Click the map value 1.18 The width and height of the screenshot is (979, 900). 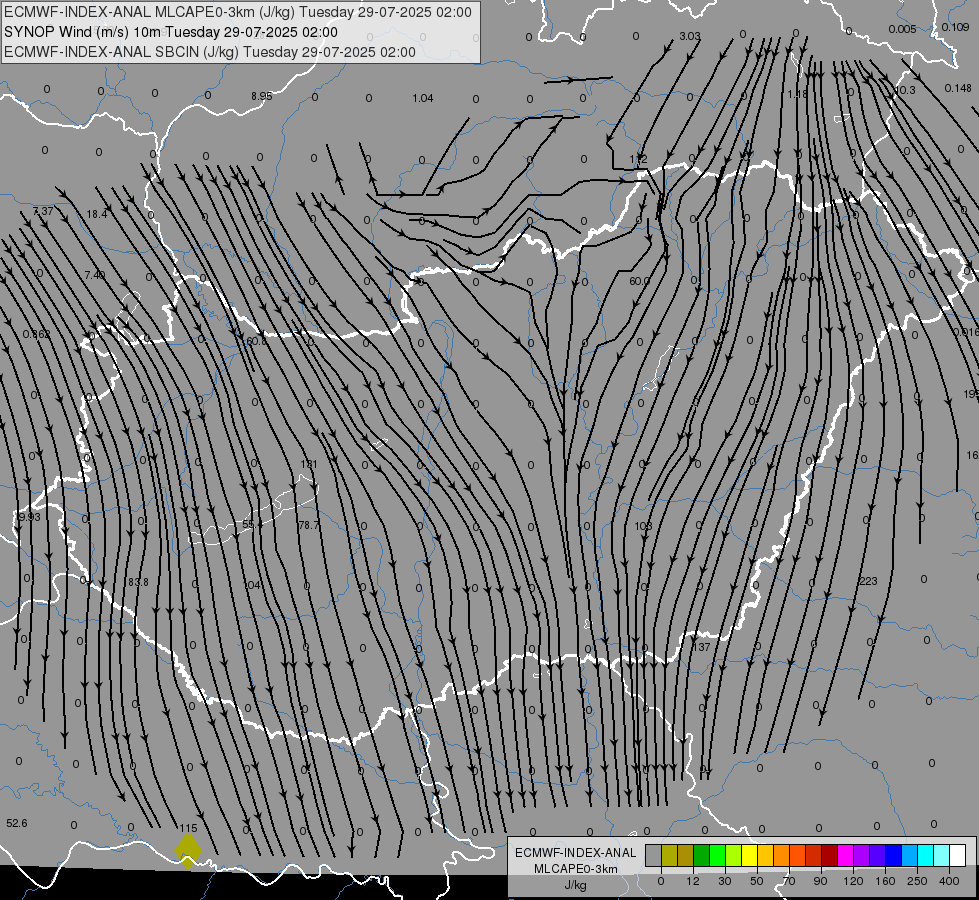click(x=797, y=94)
